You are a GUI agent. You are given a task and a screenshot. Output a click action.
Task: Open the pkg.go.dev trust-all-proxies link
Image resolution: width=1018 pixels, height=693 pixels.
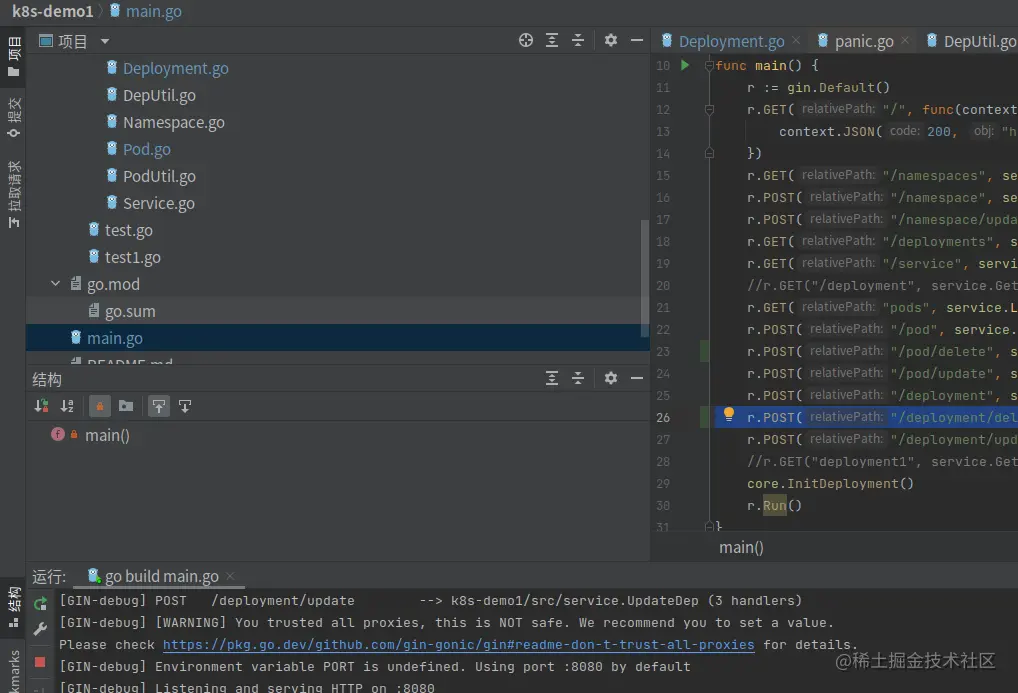(x=458, y=644)
